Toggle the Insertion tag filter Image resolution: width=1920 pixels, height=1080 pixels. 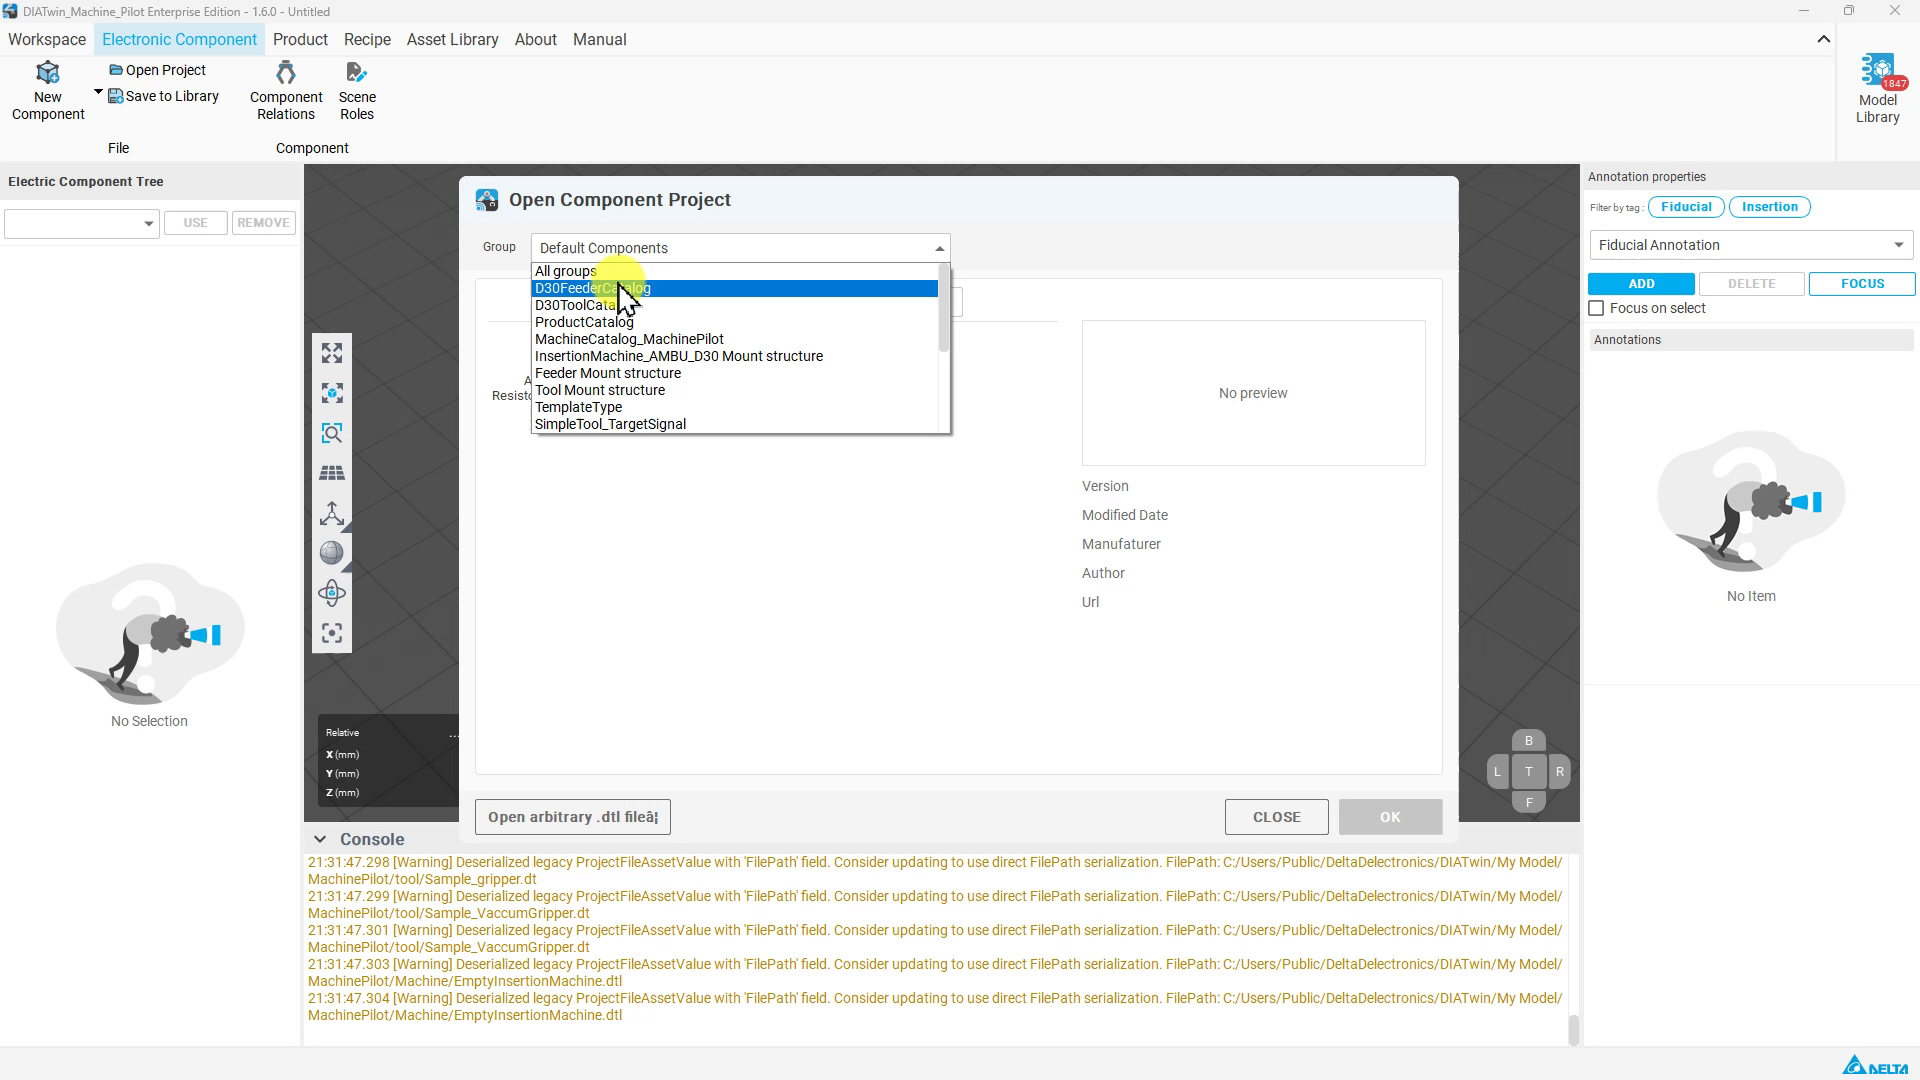point(1769,207)
